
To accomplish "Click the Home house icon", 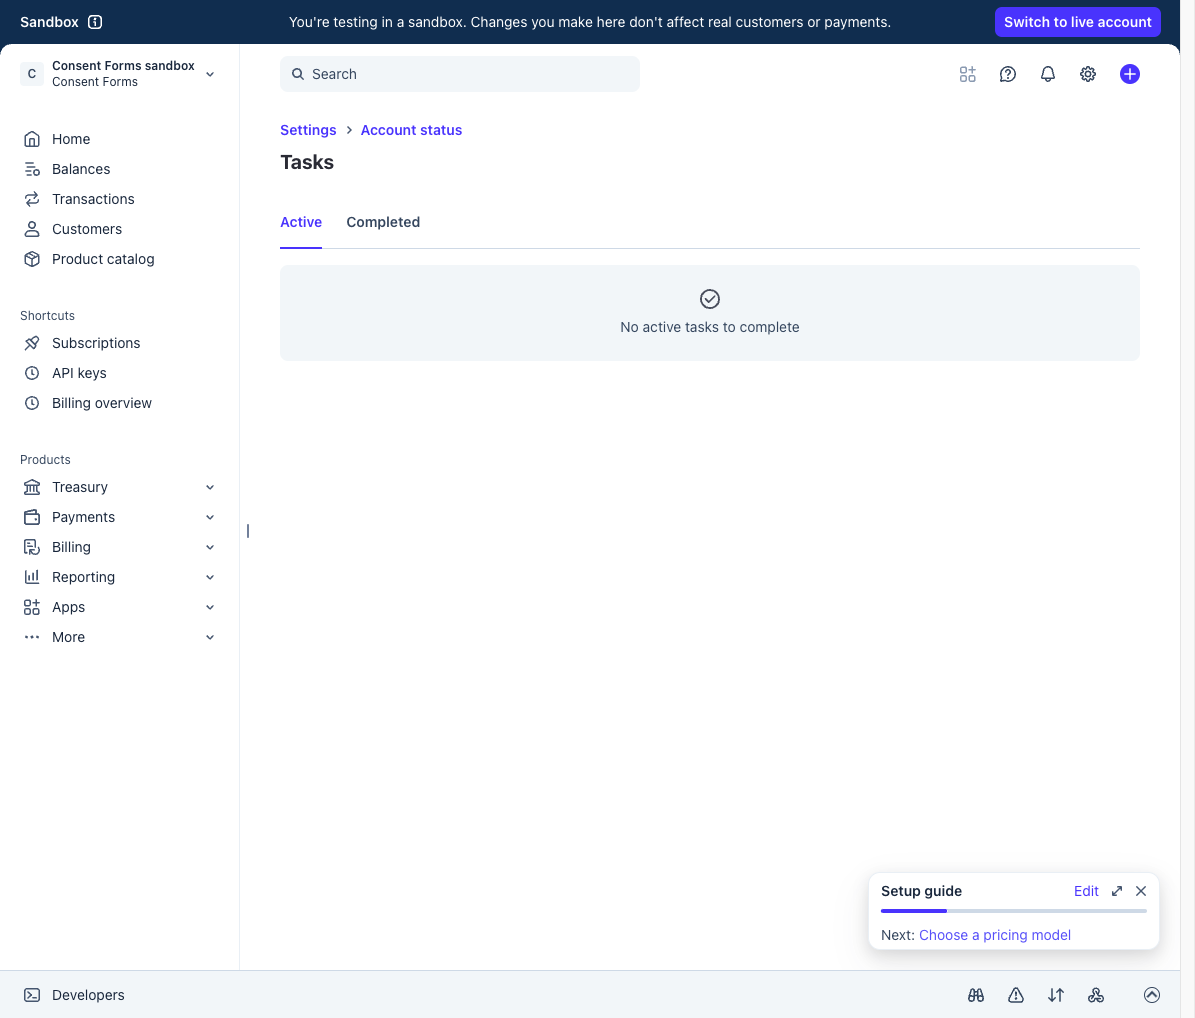I will click(x=32, y=139).
